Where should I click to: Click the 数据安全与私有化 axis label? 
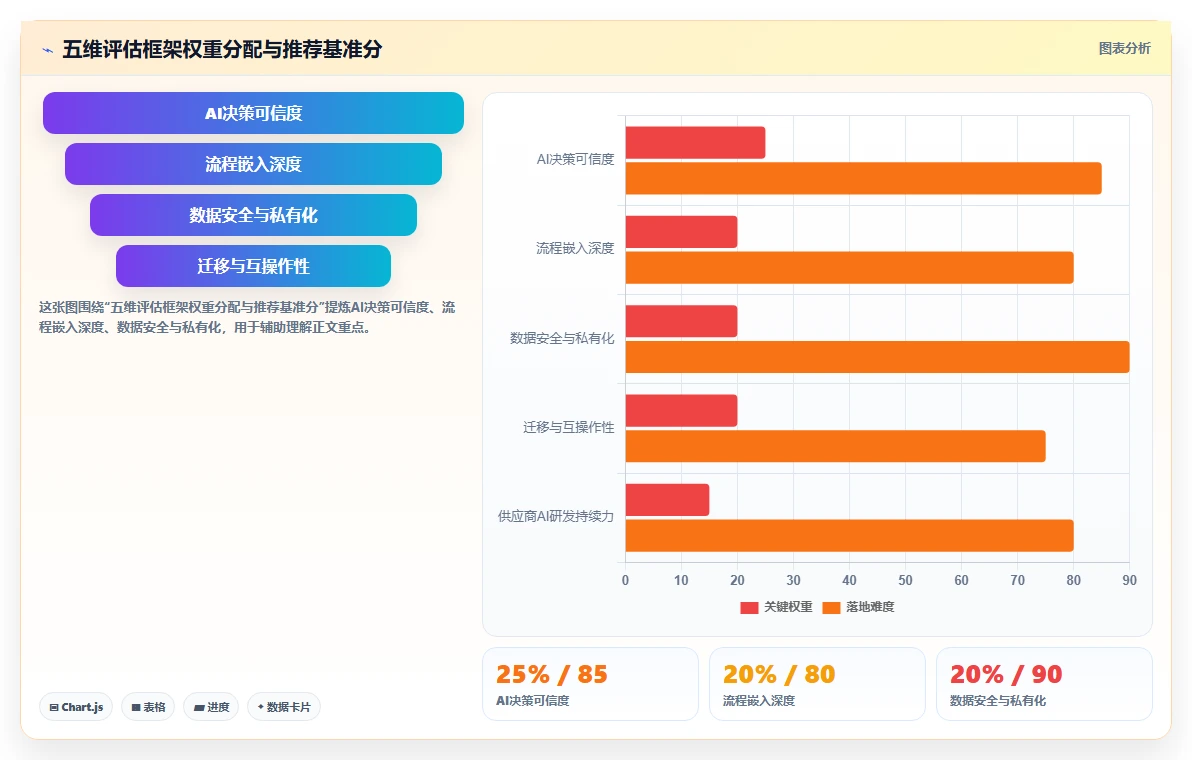point(562,338)
